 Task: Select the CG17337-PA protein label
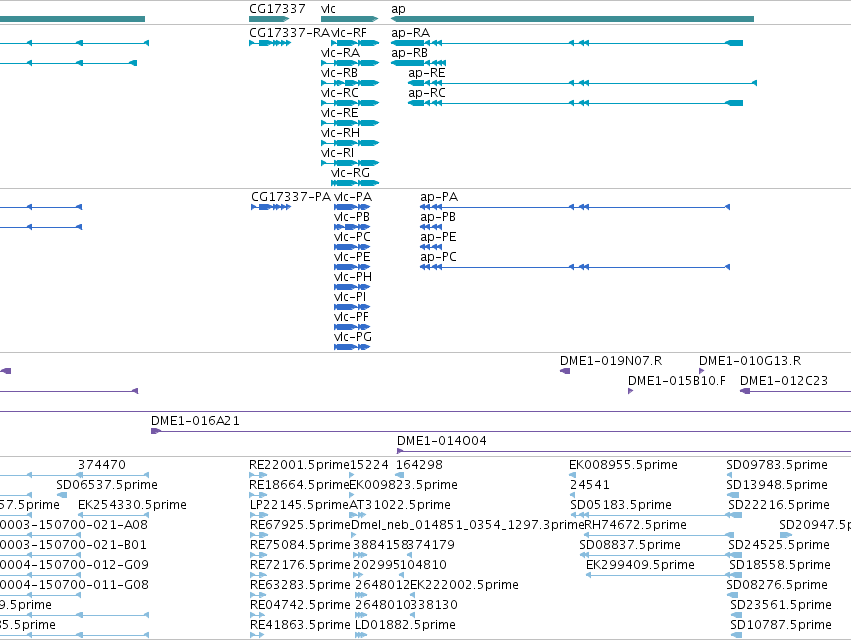point(291,197)
